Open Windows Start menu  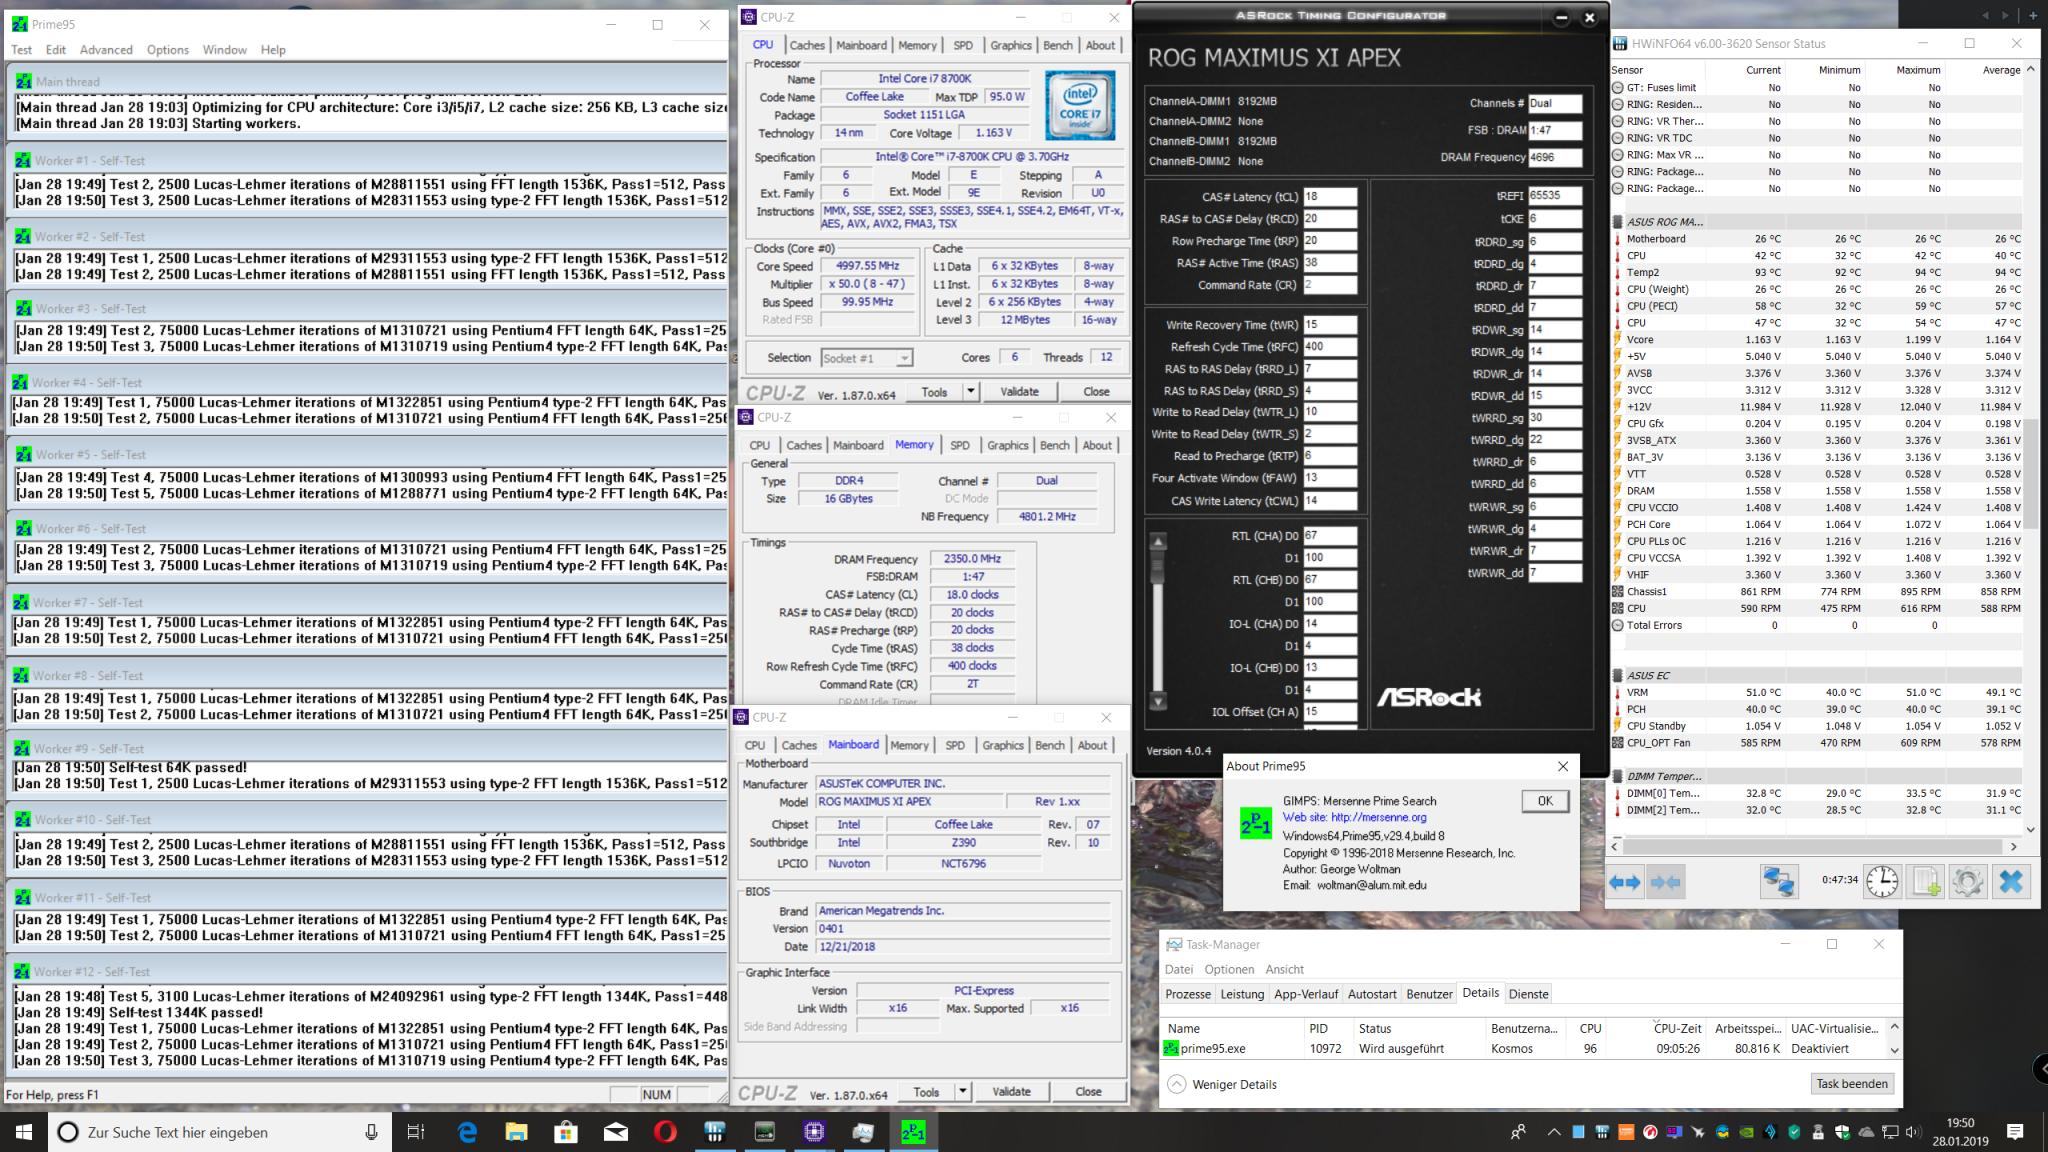24,1132
